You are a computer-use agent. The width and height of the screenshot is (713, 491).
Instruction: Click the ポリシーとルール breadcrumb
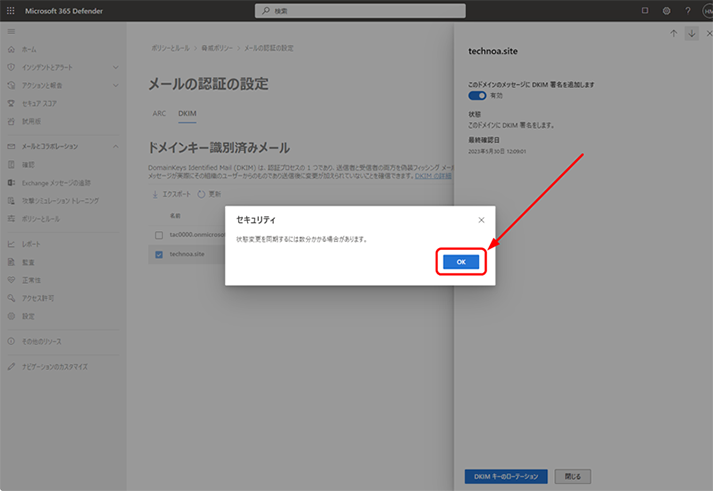pos(171,48)
